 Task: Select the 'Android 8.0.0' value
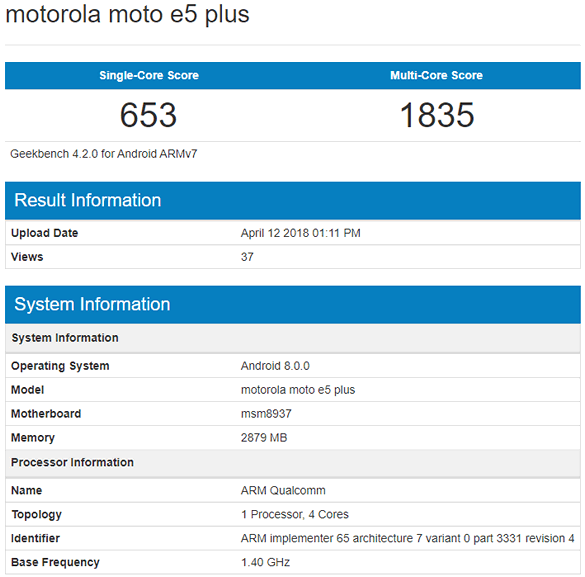click(x=275, y=366)
